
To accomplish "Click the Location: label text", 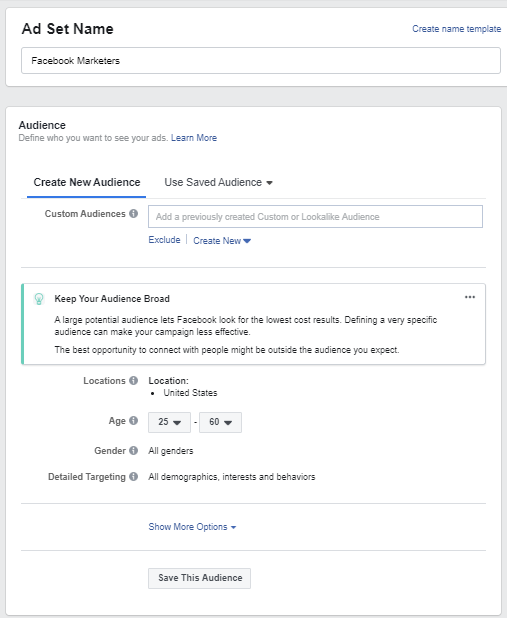I will click(168, 381).
